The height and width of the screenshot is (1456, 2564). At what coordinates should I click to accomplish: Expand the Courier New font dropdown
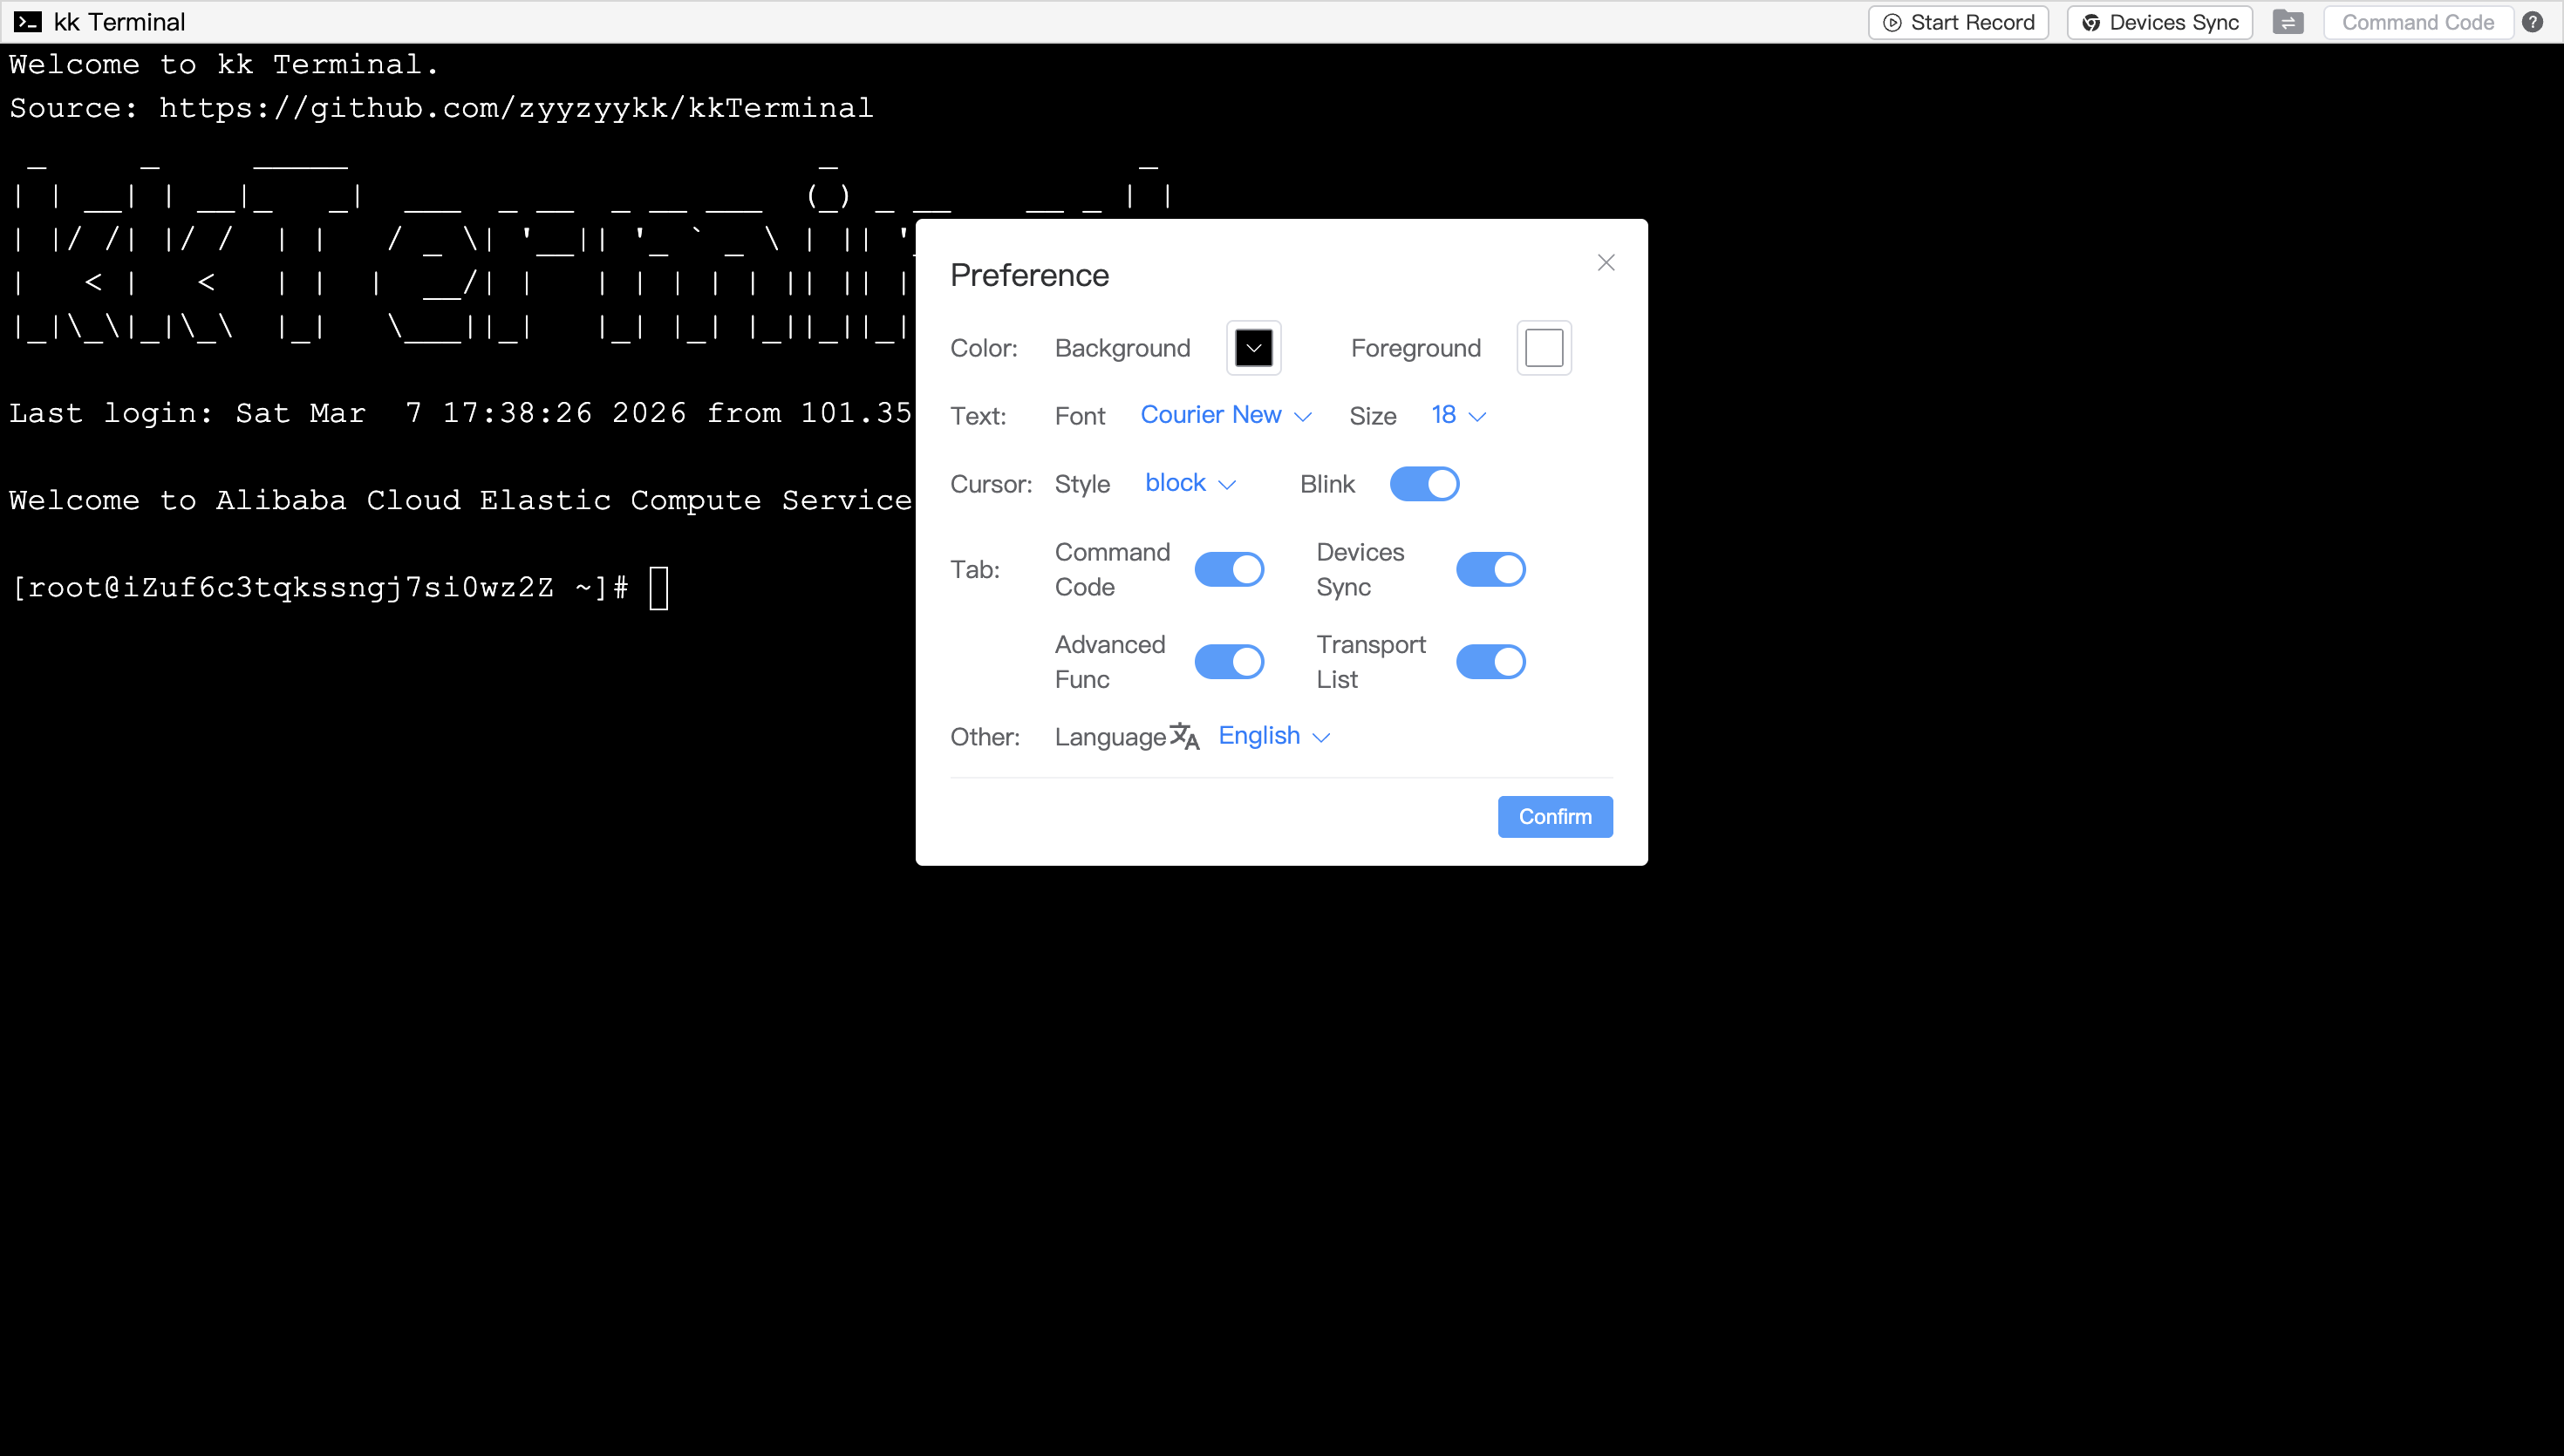click(x=1225, y=415)
